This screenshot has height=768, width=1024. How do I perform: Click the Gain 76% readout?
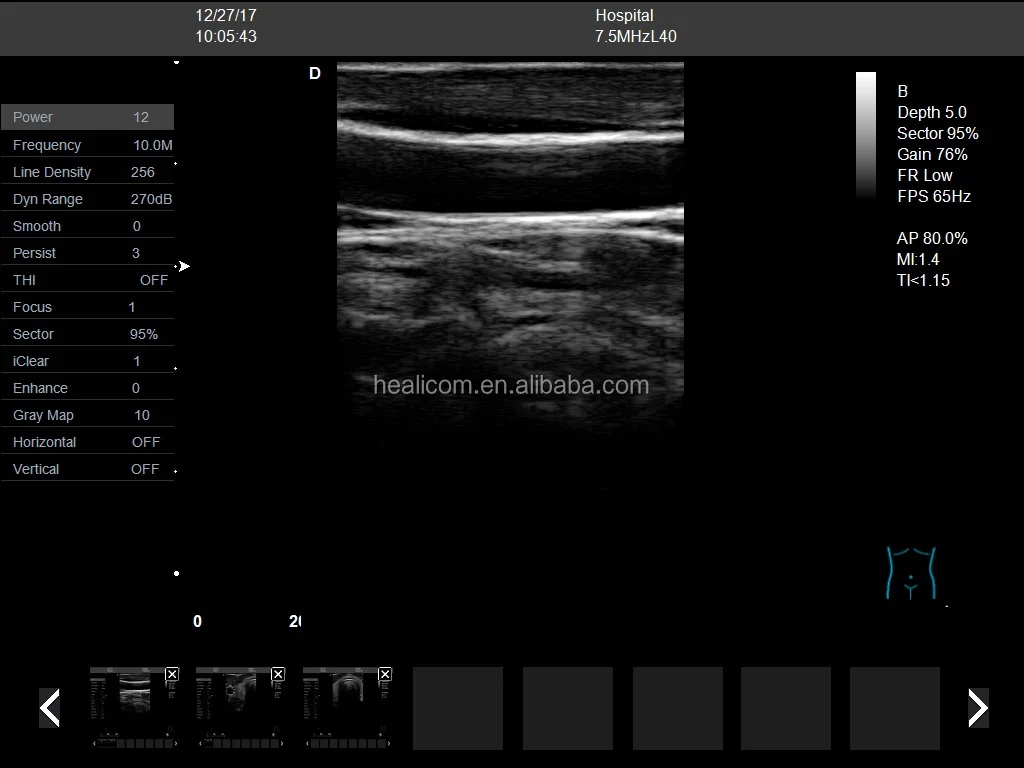(x=932, y=154)
